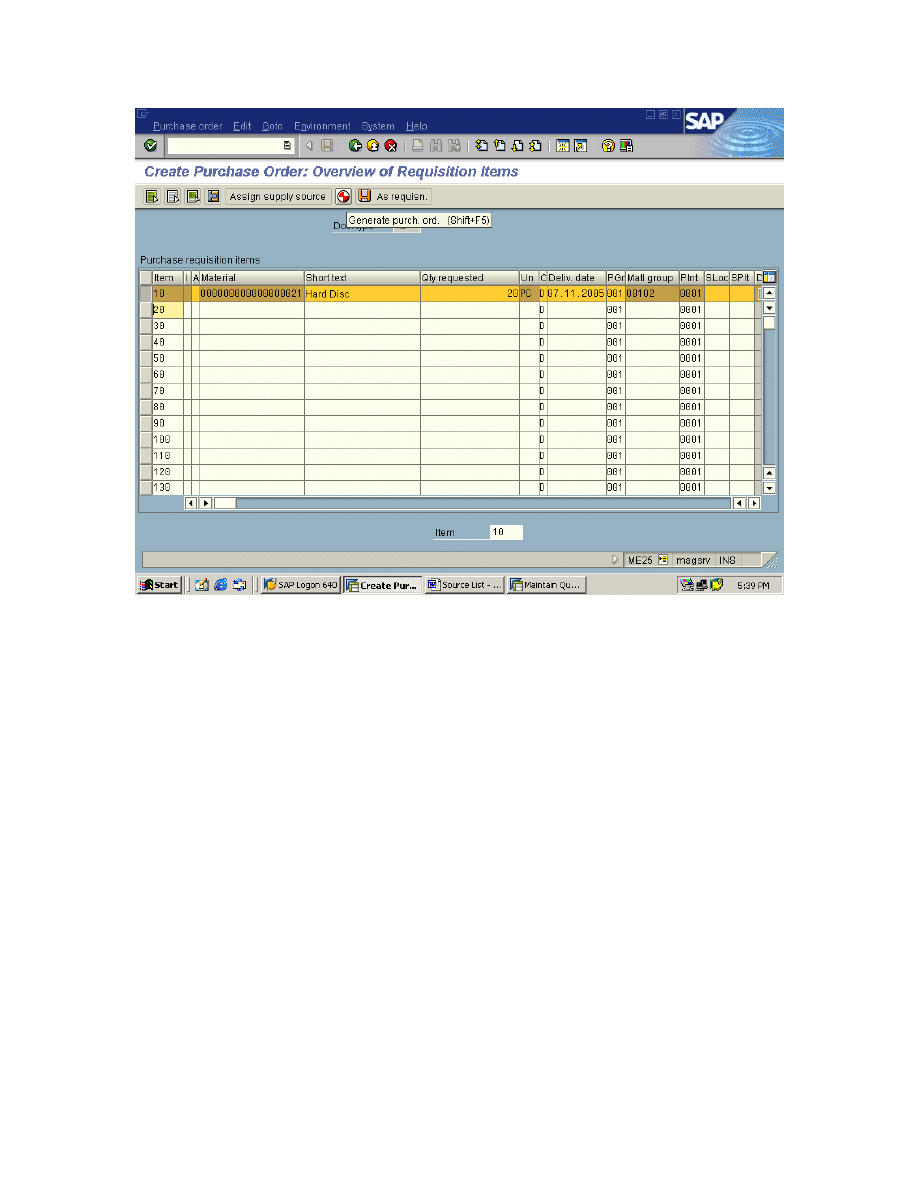
Task: Open the system info selector after ME25
Action: coord(662,560)
